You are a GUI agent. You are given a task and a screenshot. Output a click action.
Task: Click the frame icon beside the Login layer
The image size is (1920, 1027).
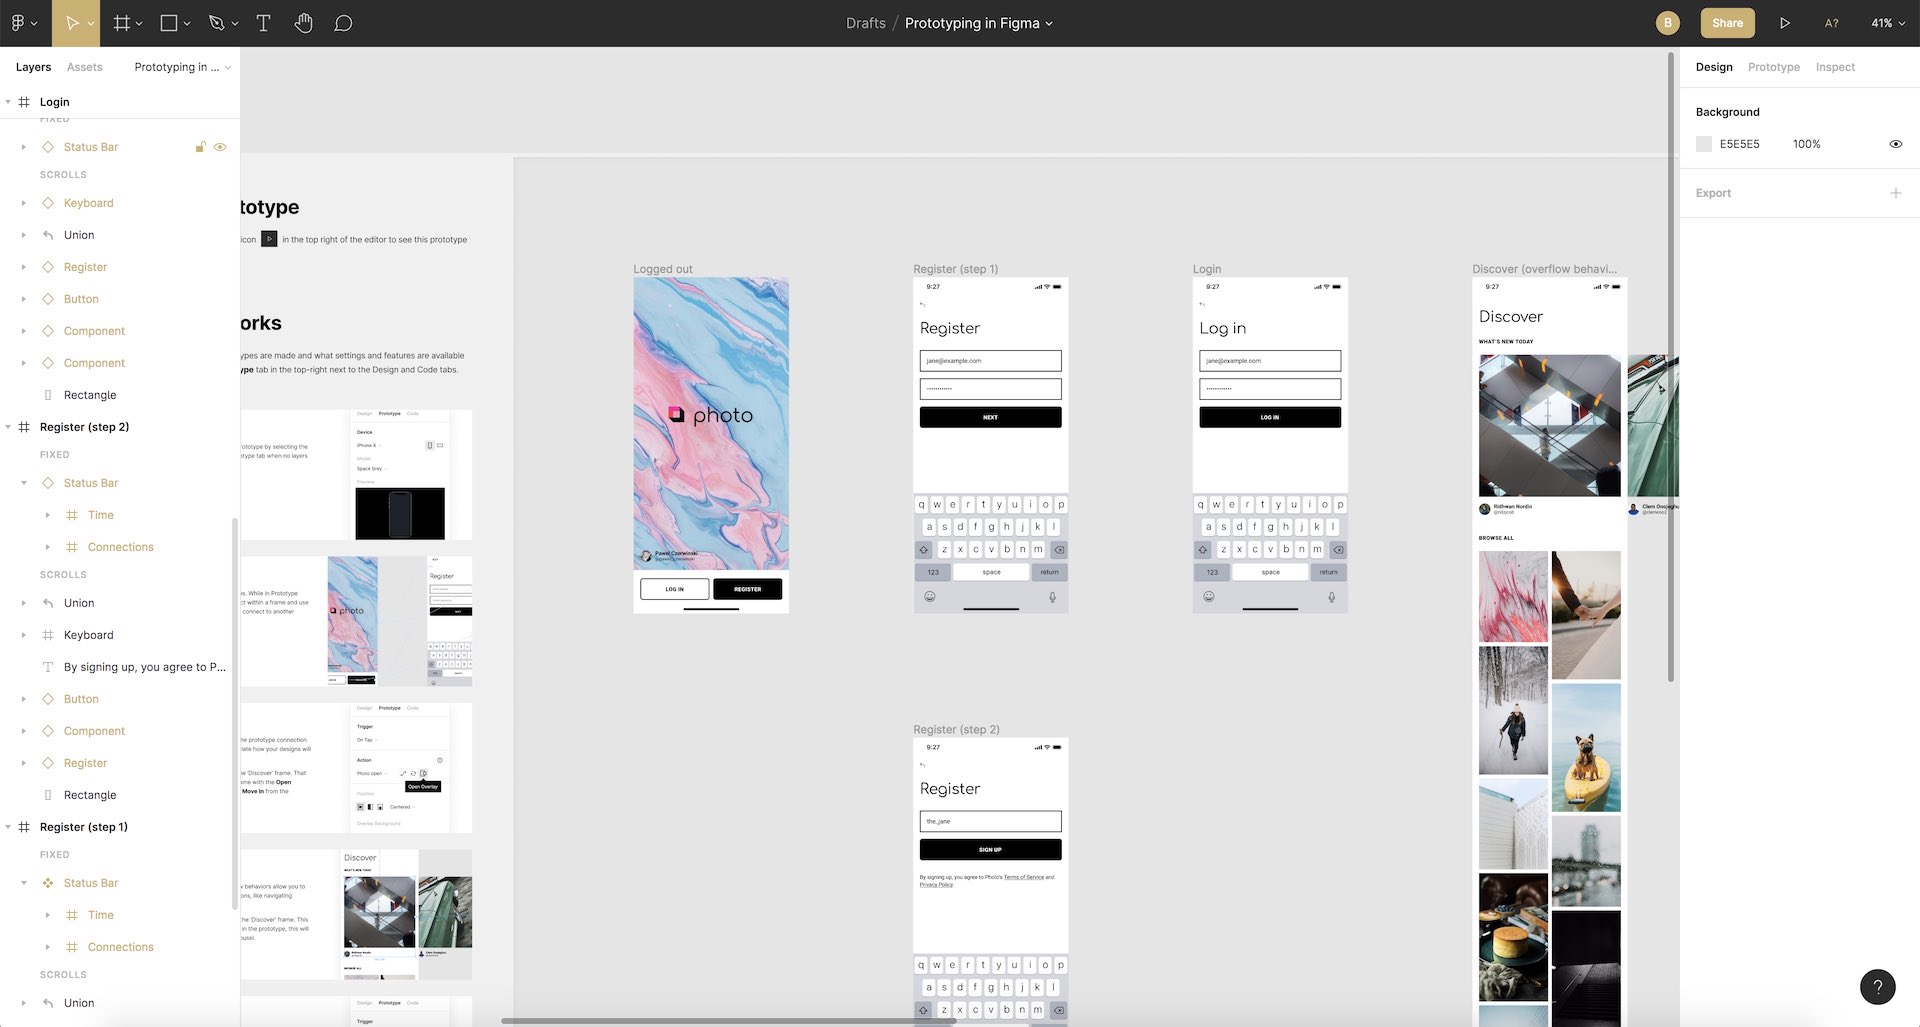click(24, 102)
